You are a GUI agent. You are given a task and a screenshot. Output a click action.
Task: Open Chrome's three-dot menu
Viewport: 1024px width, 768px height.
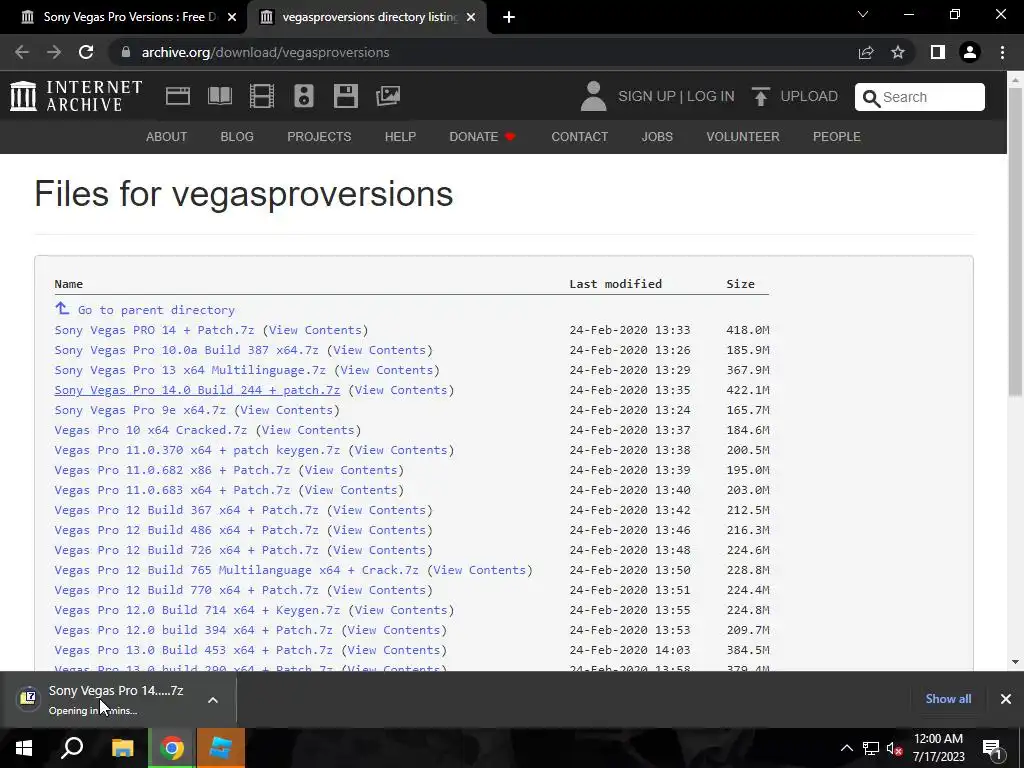point(1002,52)
